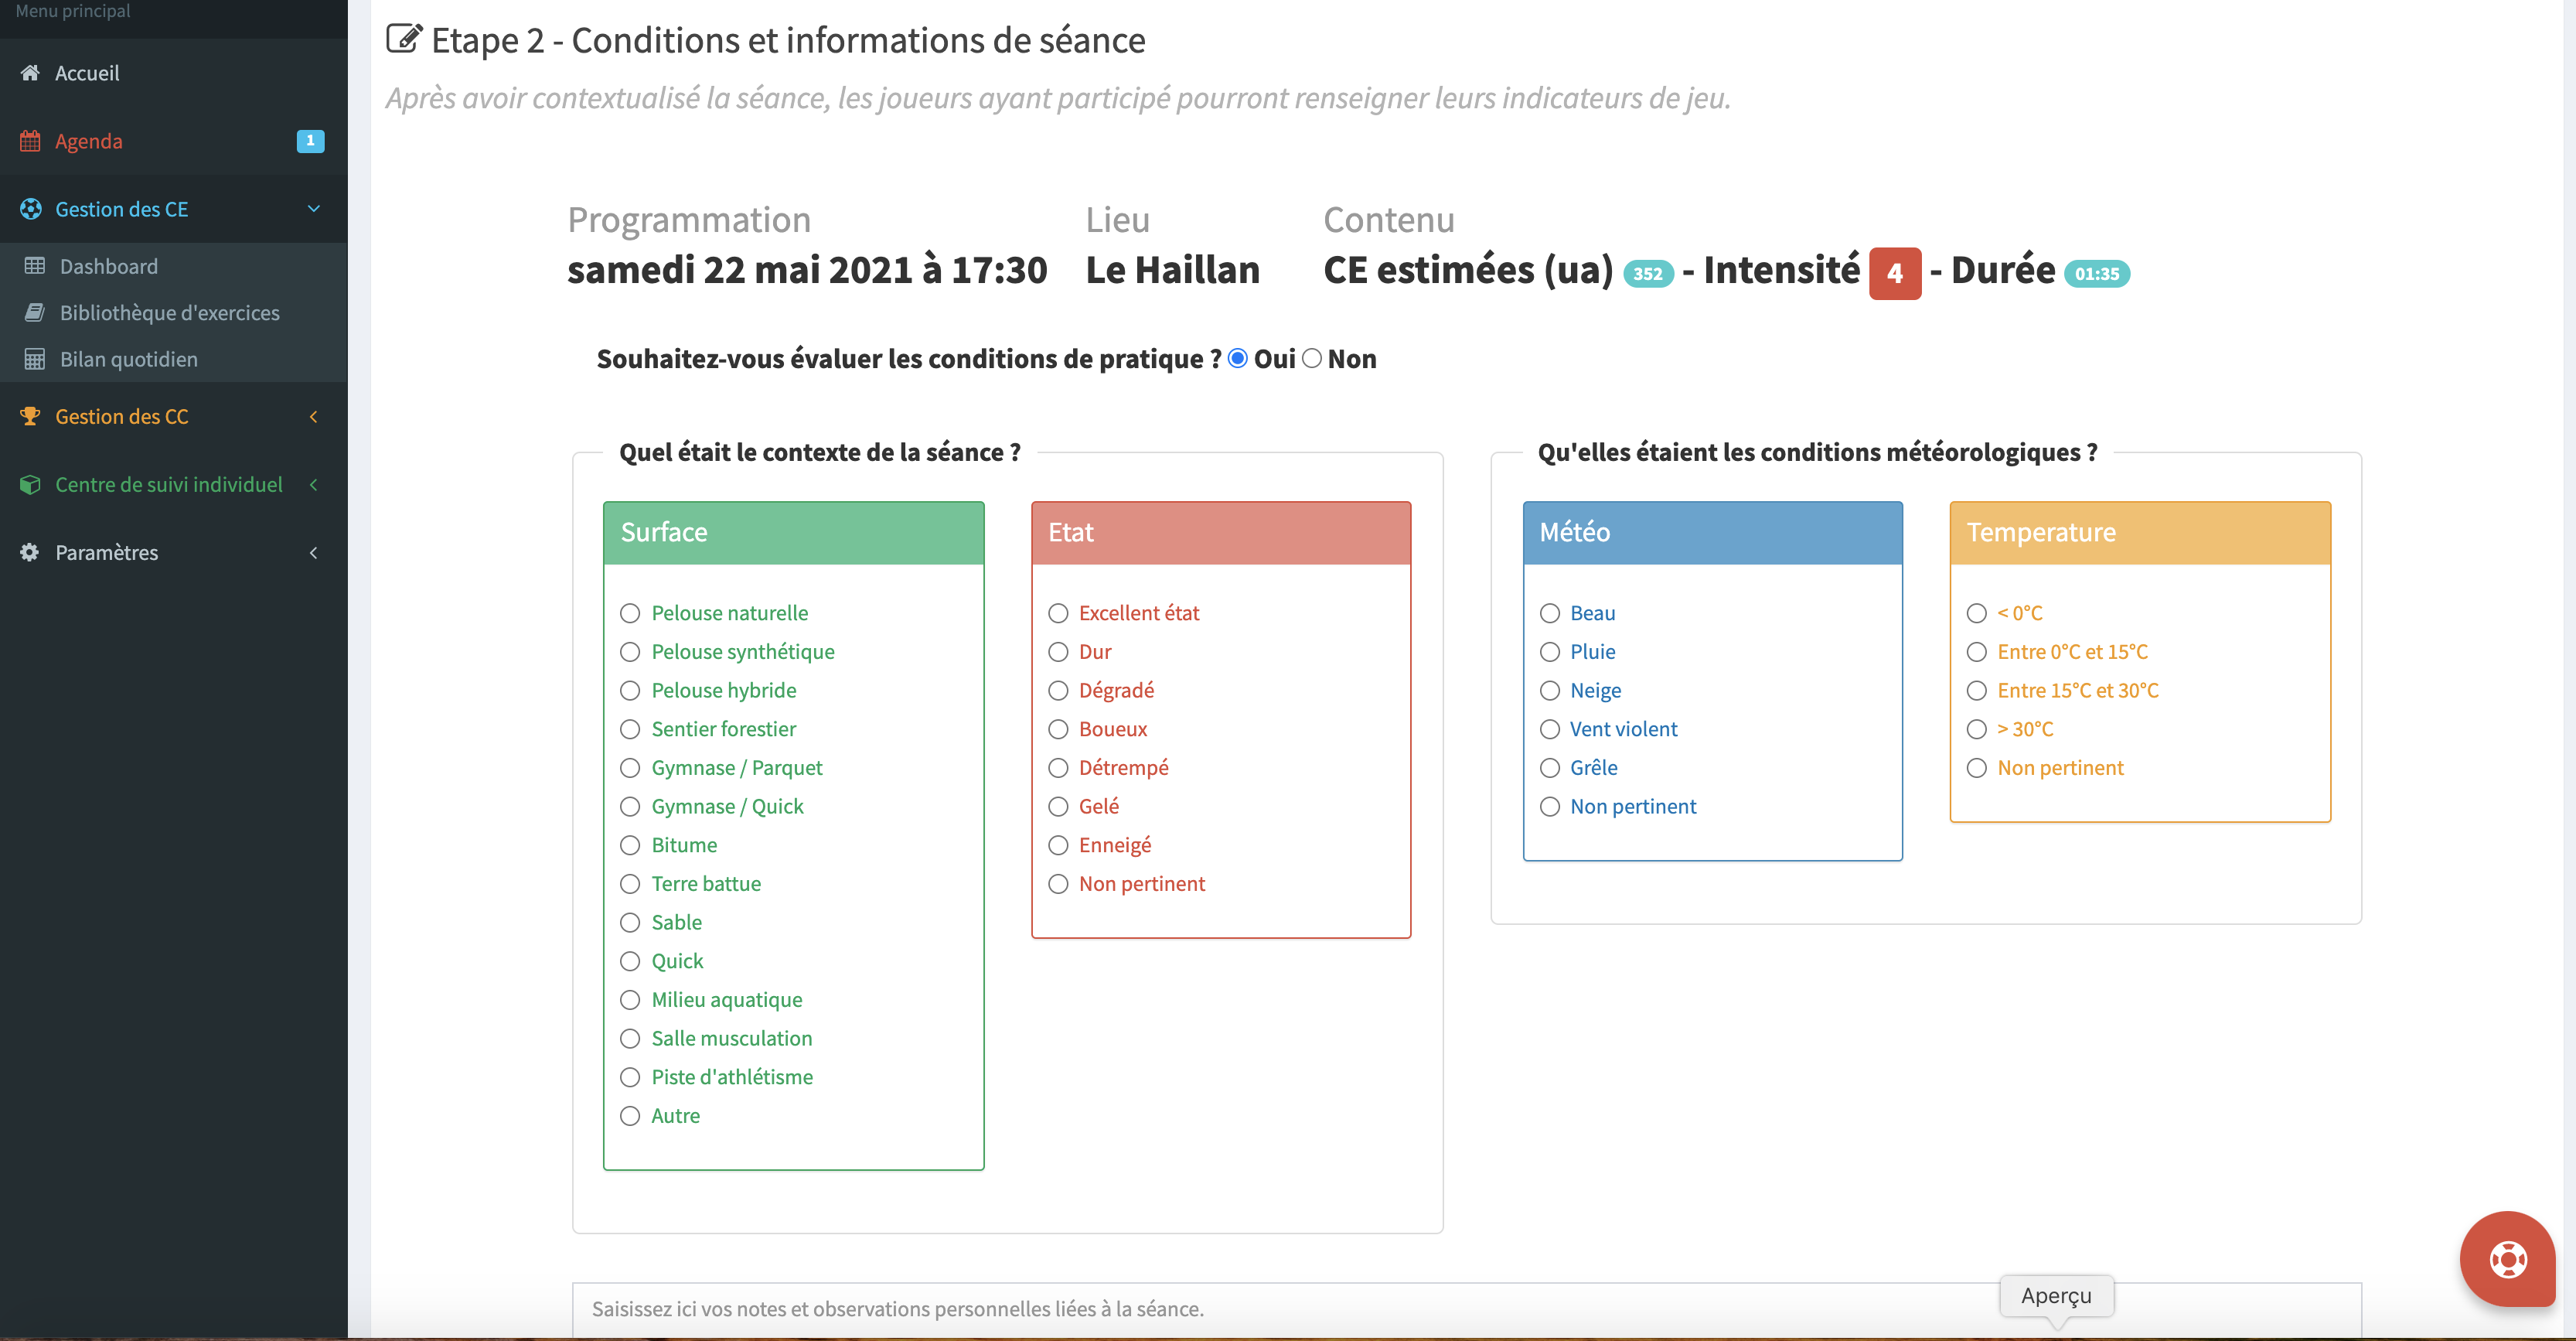Click the Agenda calendar icon
This screenshot has width=2576, height=1341.
30,141
